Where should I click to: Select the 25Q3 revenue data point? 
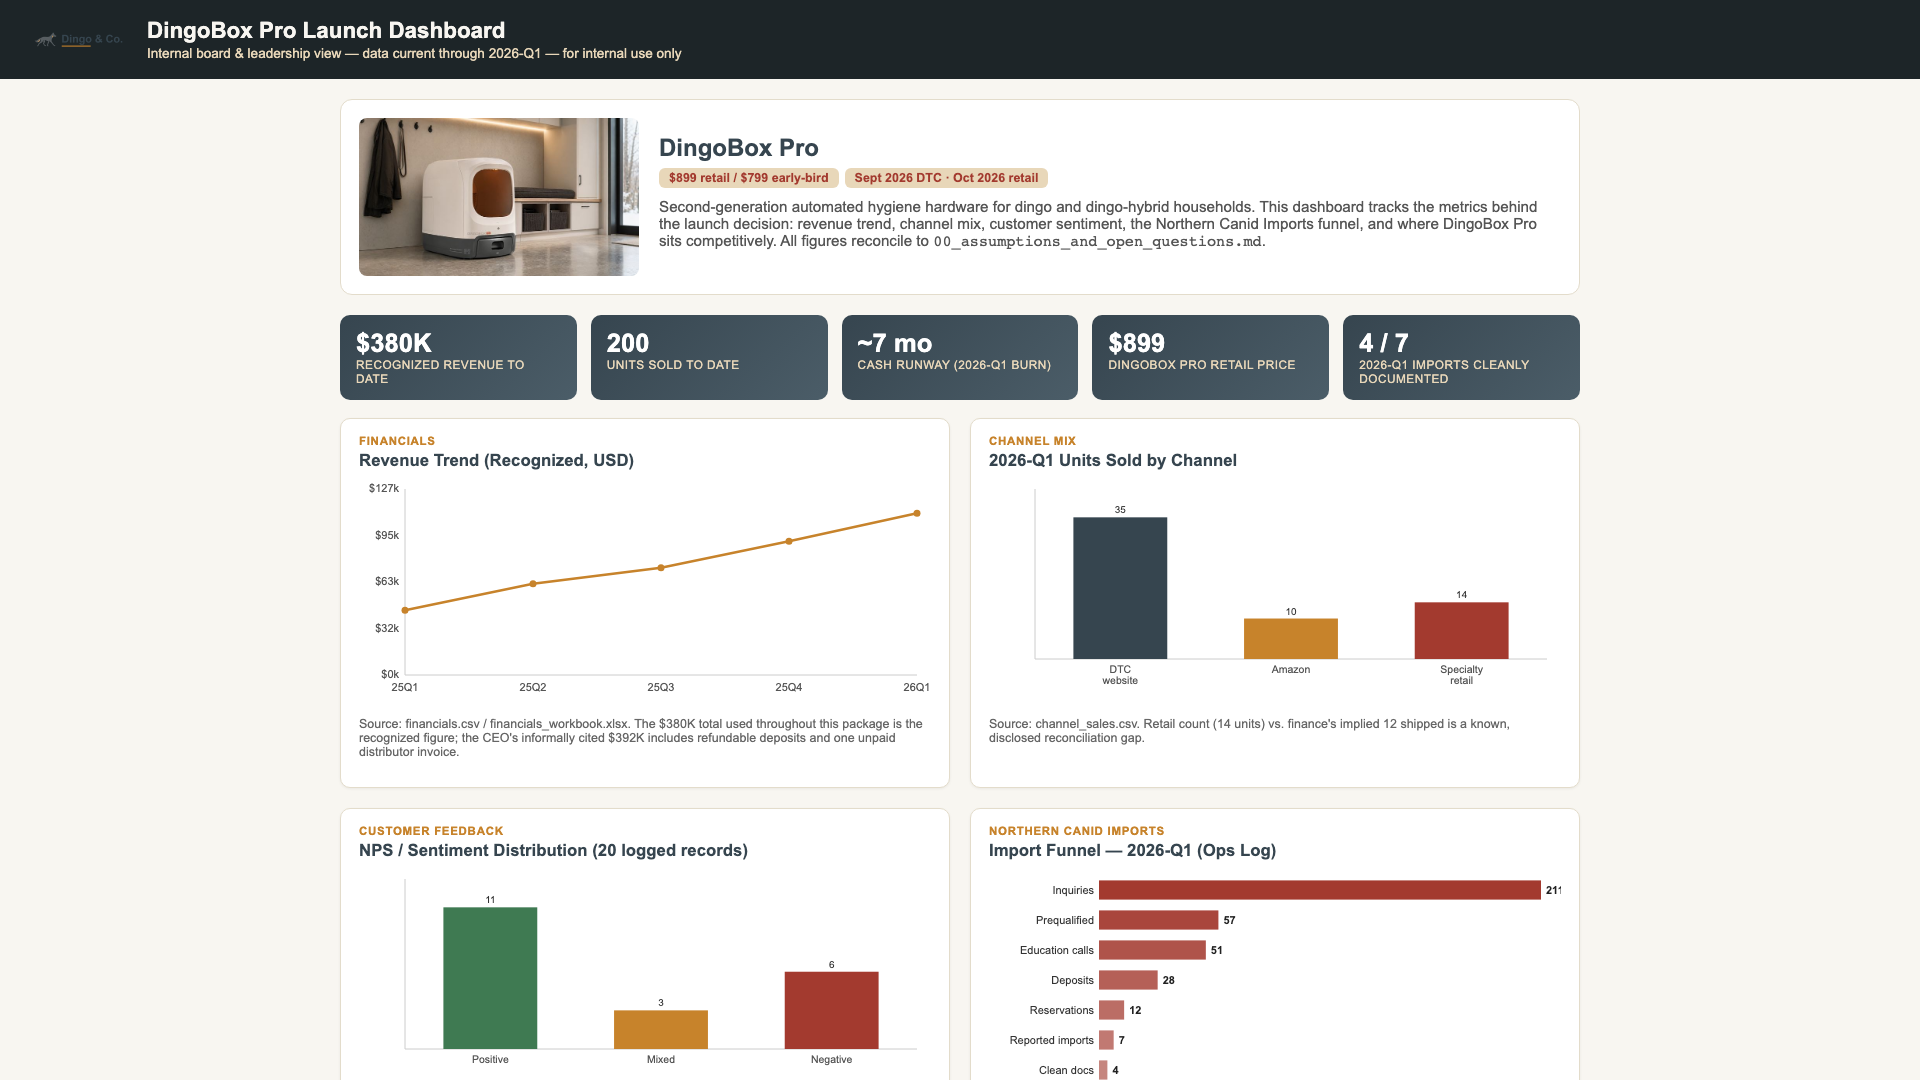coord(661,568)
